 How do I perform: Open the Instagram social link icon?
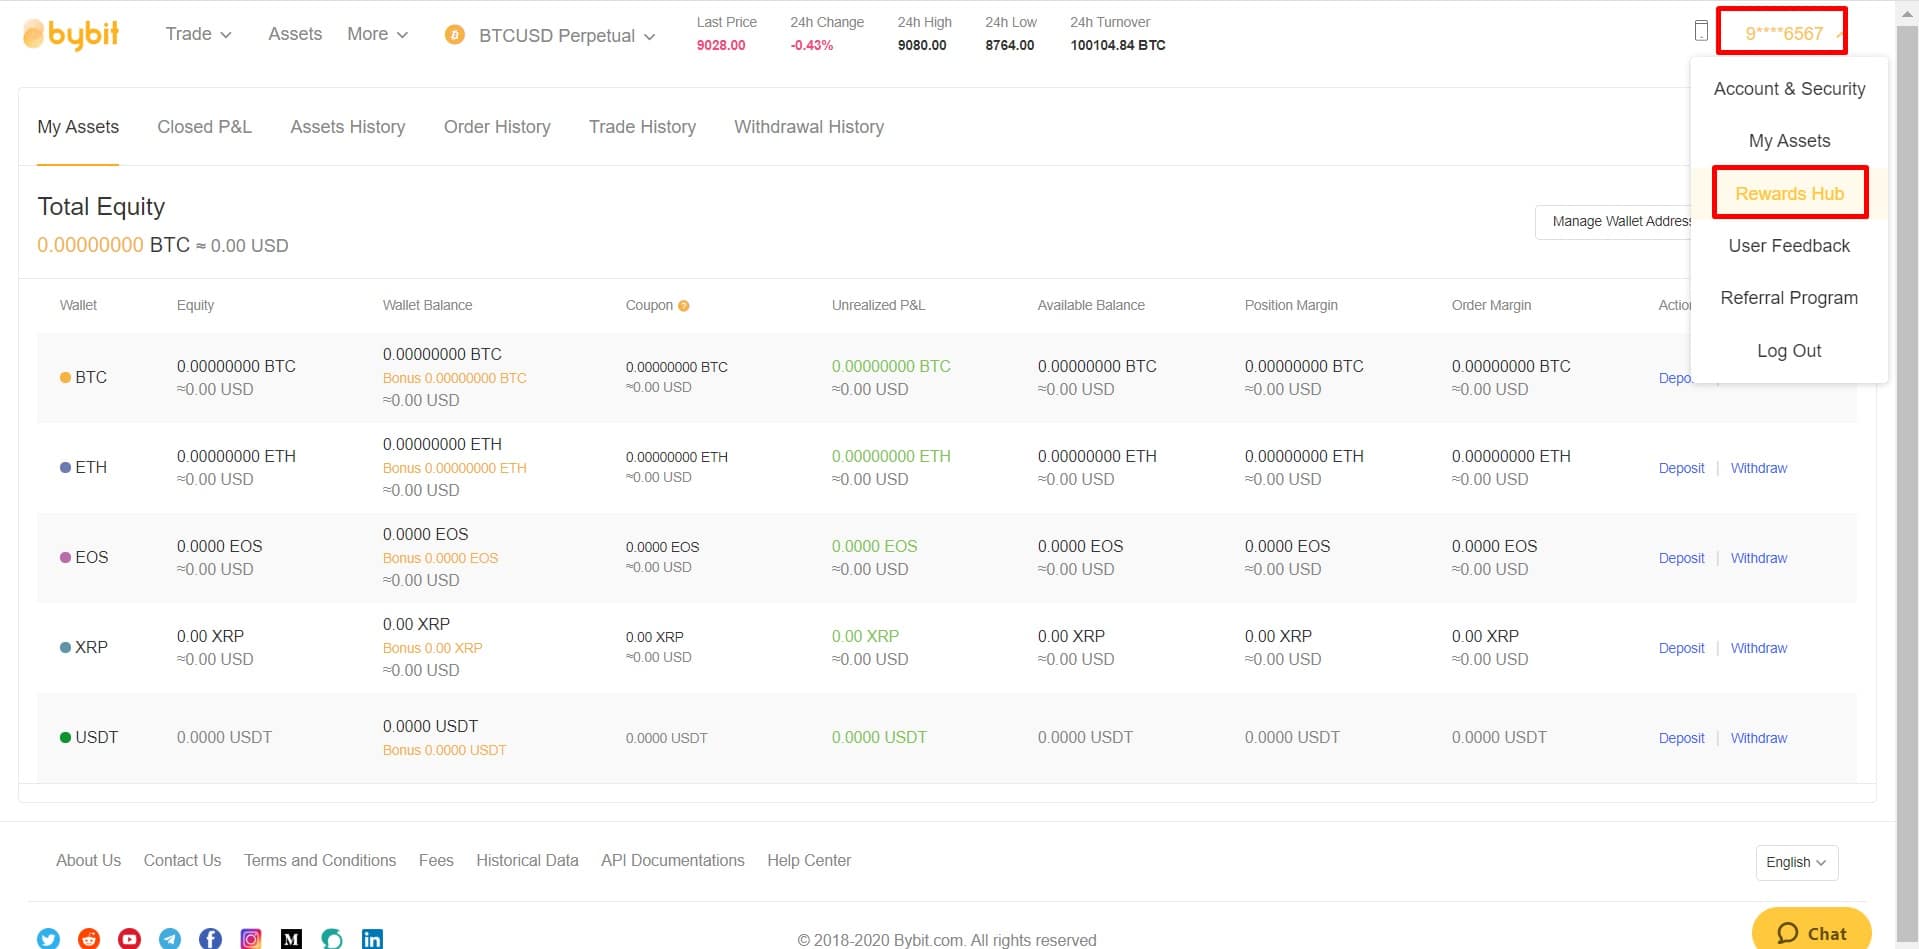pos(251,939)
